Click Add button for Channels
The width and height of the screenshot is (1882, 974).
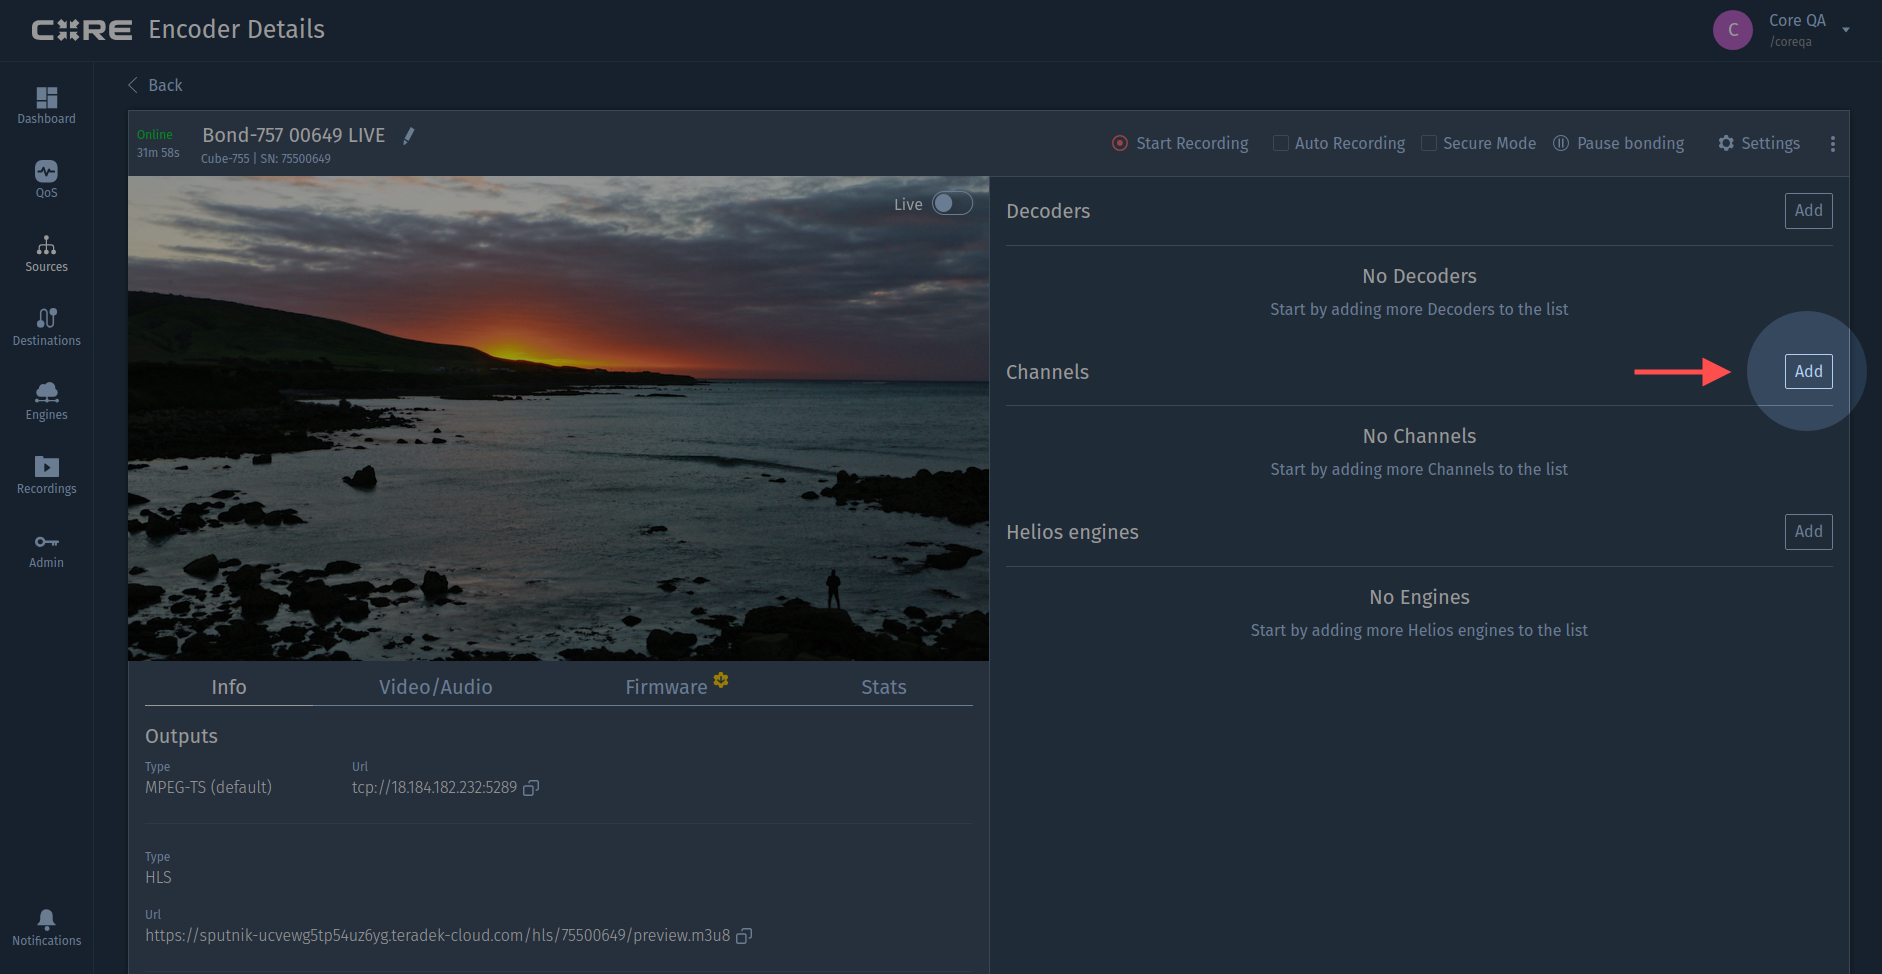coord(1808,371)
